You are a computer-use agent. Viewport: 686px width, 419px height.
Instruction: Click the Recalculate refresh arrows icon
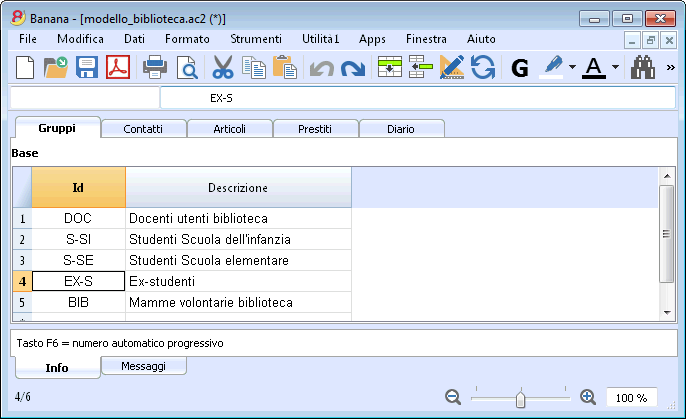coord(483,67)
